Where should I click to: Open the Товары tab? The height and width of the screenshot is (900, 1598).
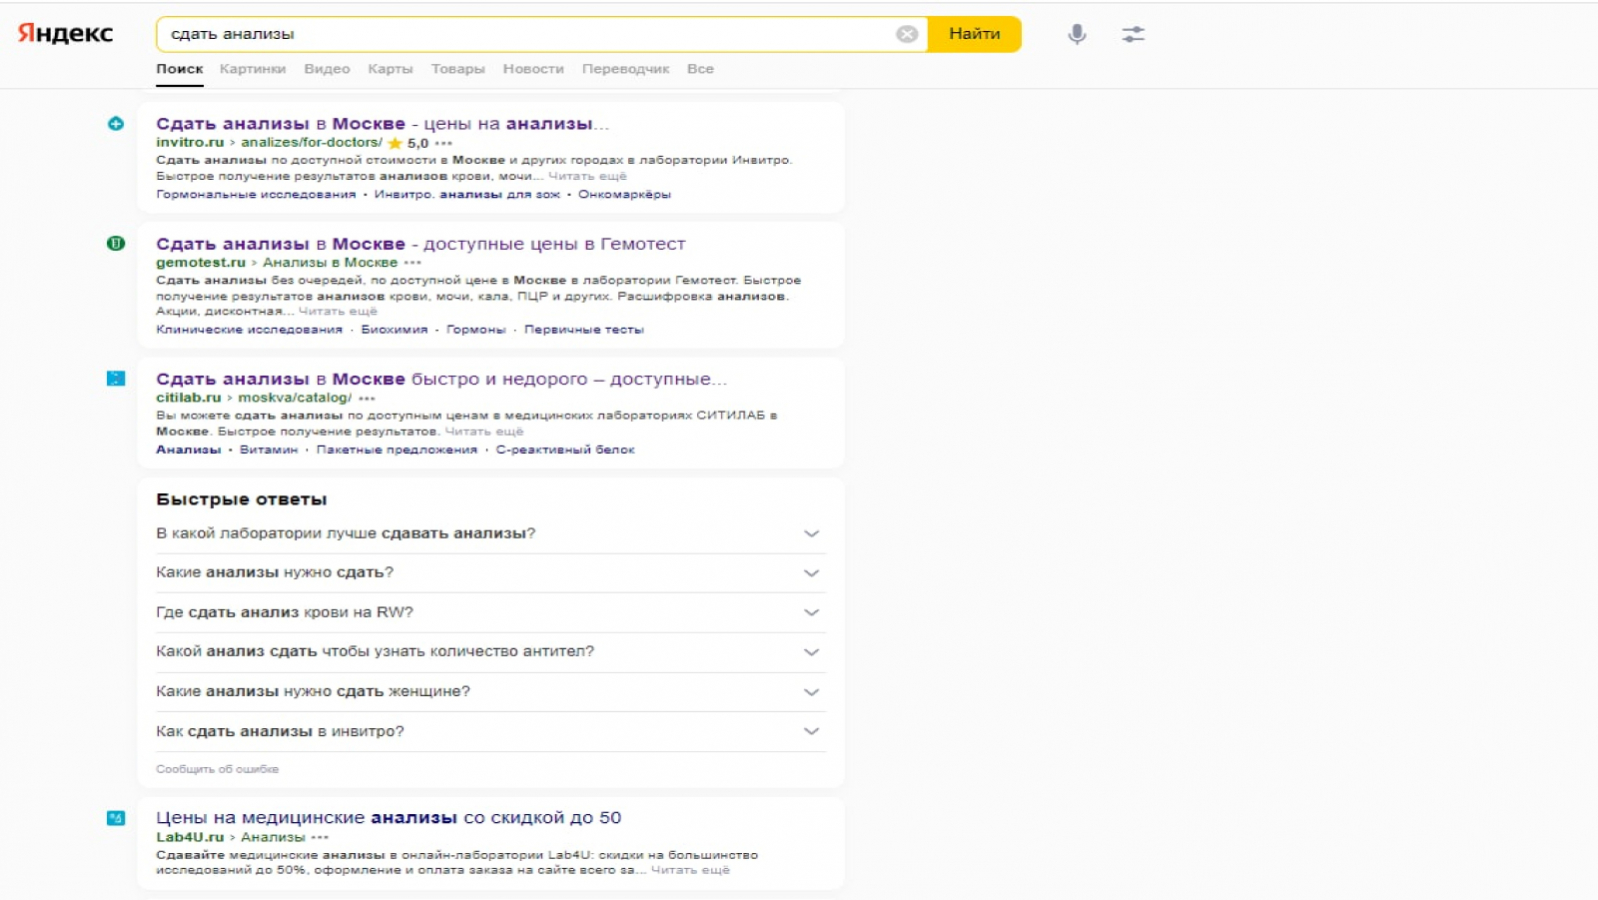(x=458, y=69)
